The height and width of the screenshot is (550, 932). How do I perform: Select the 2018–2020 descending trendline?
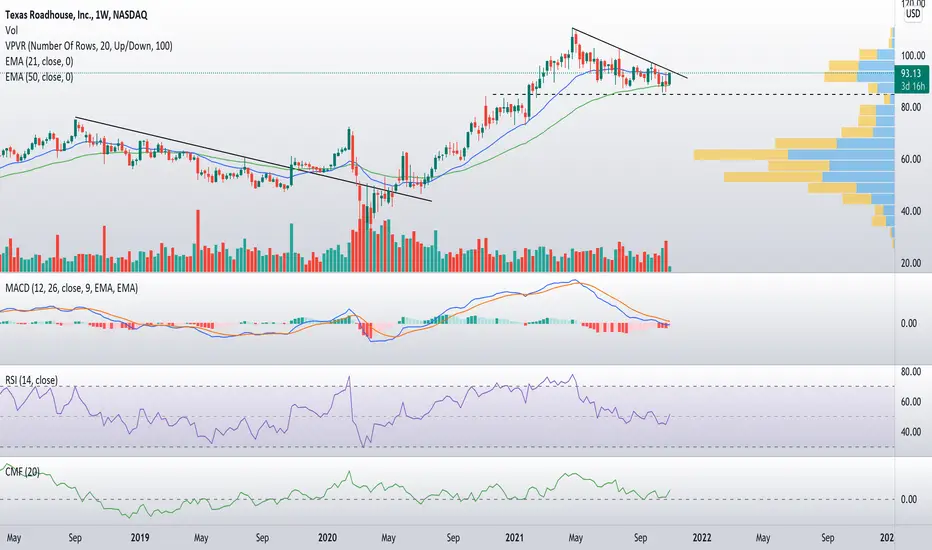point(253,159)
